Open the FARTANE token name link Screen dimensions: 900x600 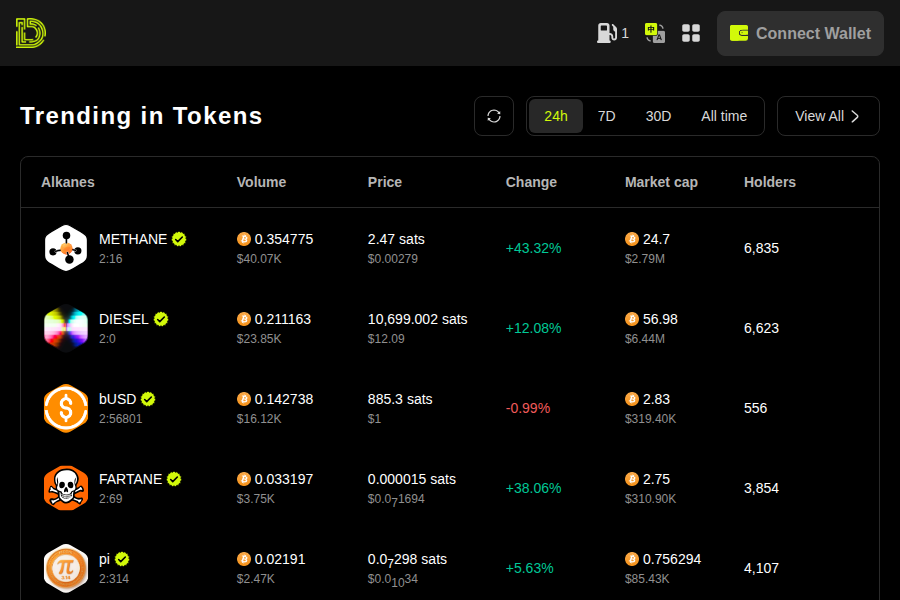130,479
